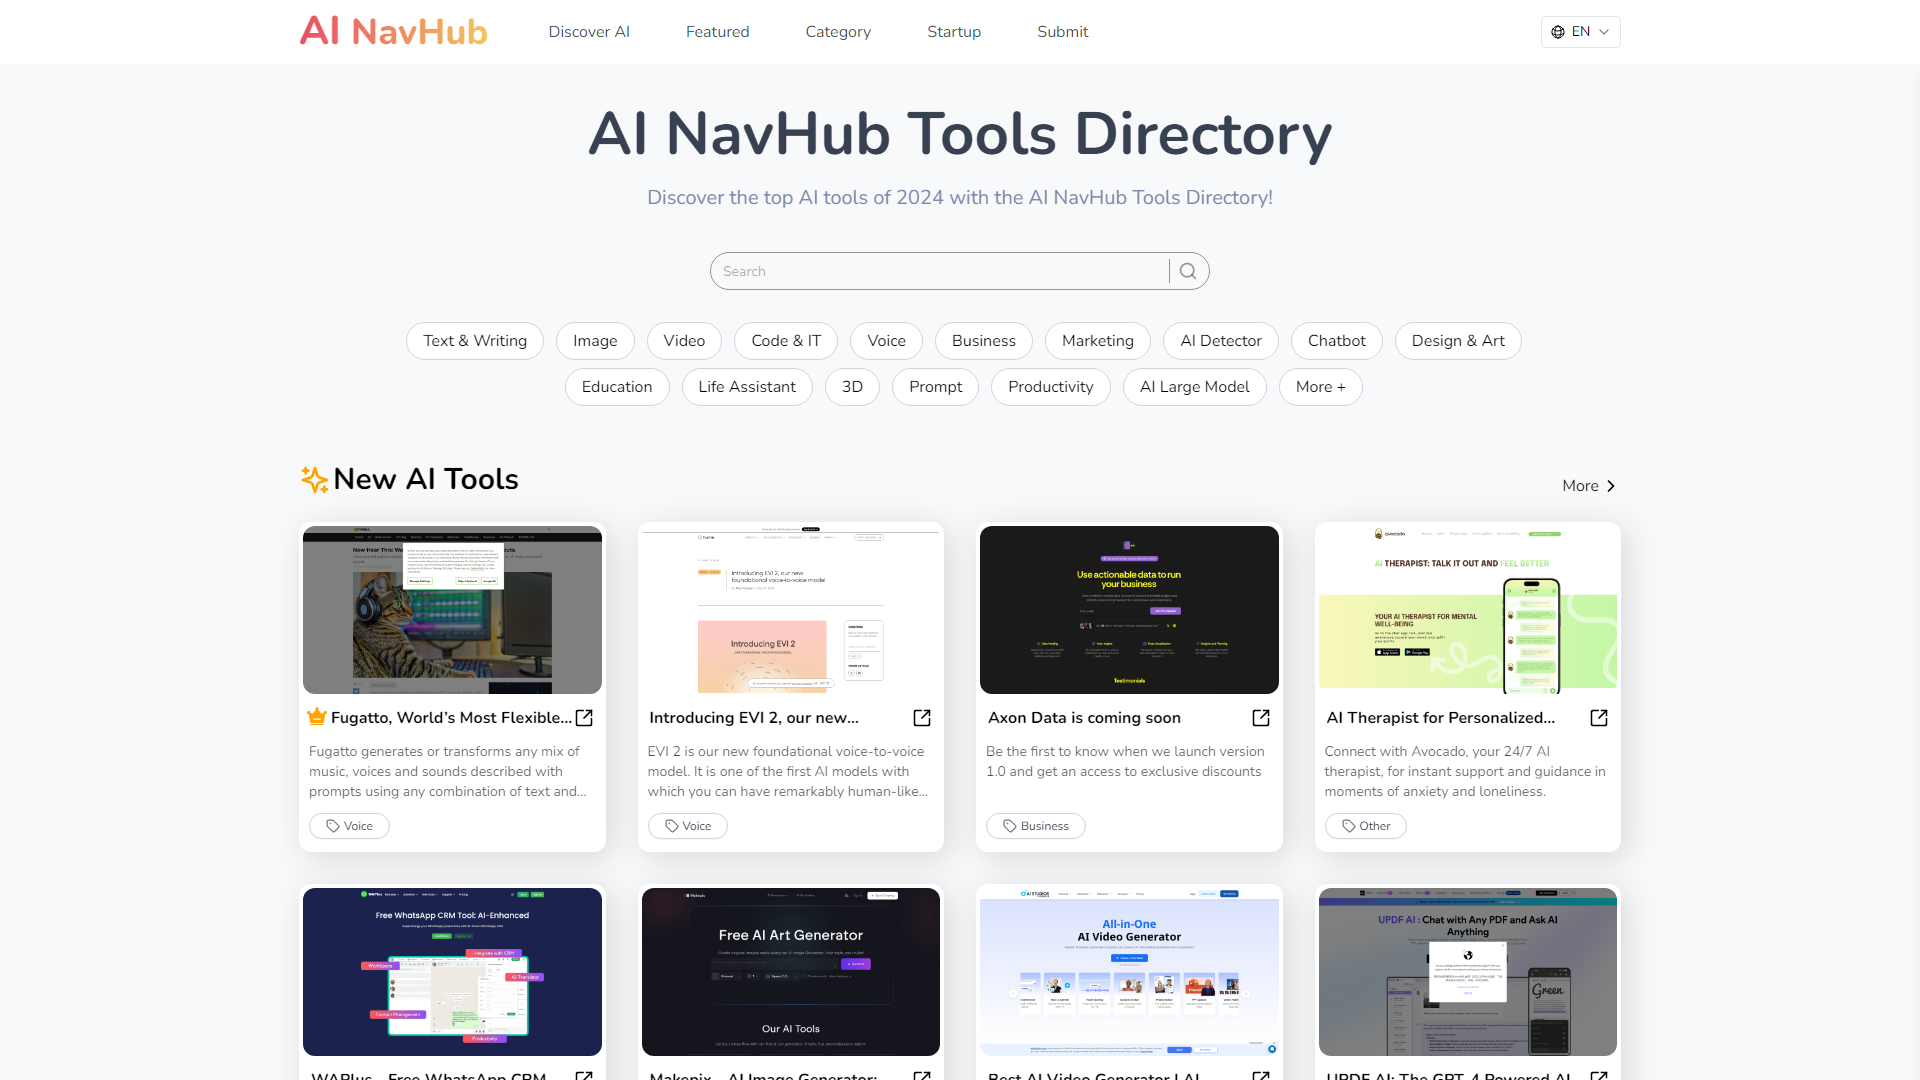This screenshot has height=1080, width=1920.
Task: Click inside the Search input field
Action: [943, 272]
